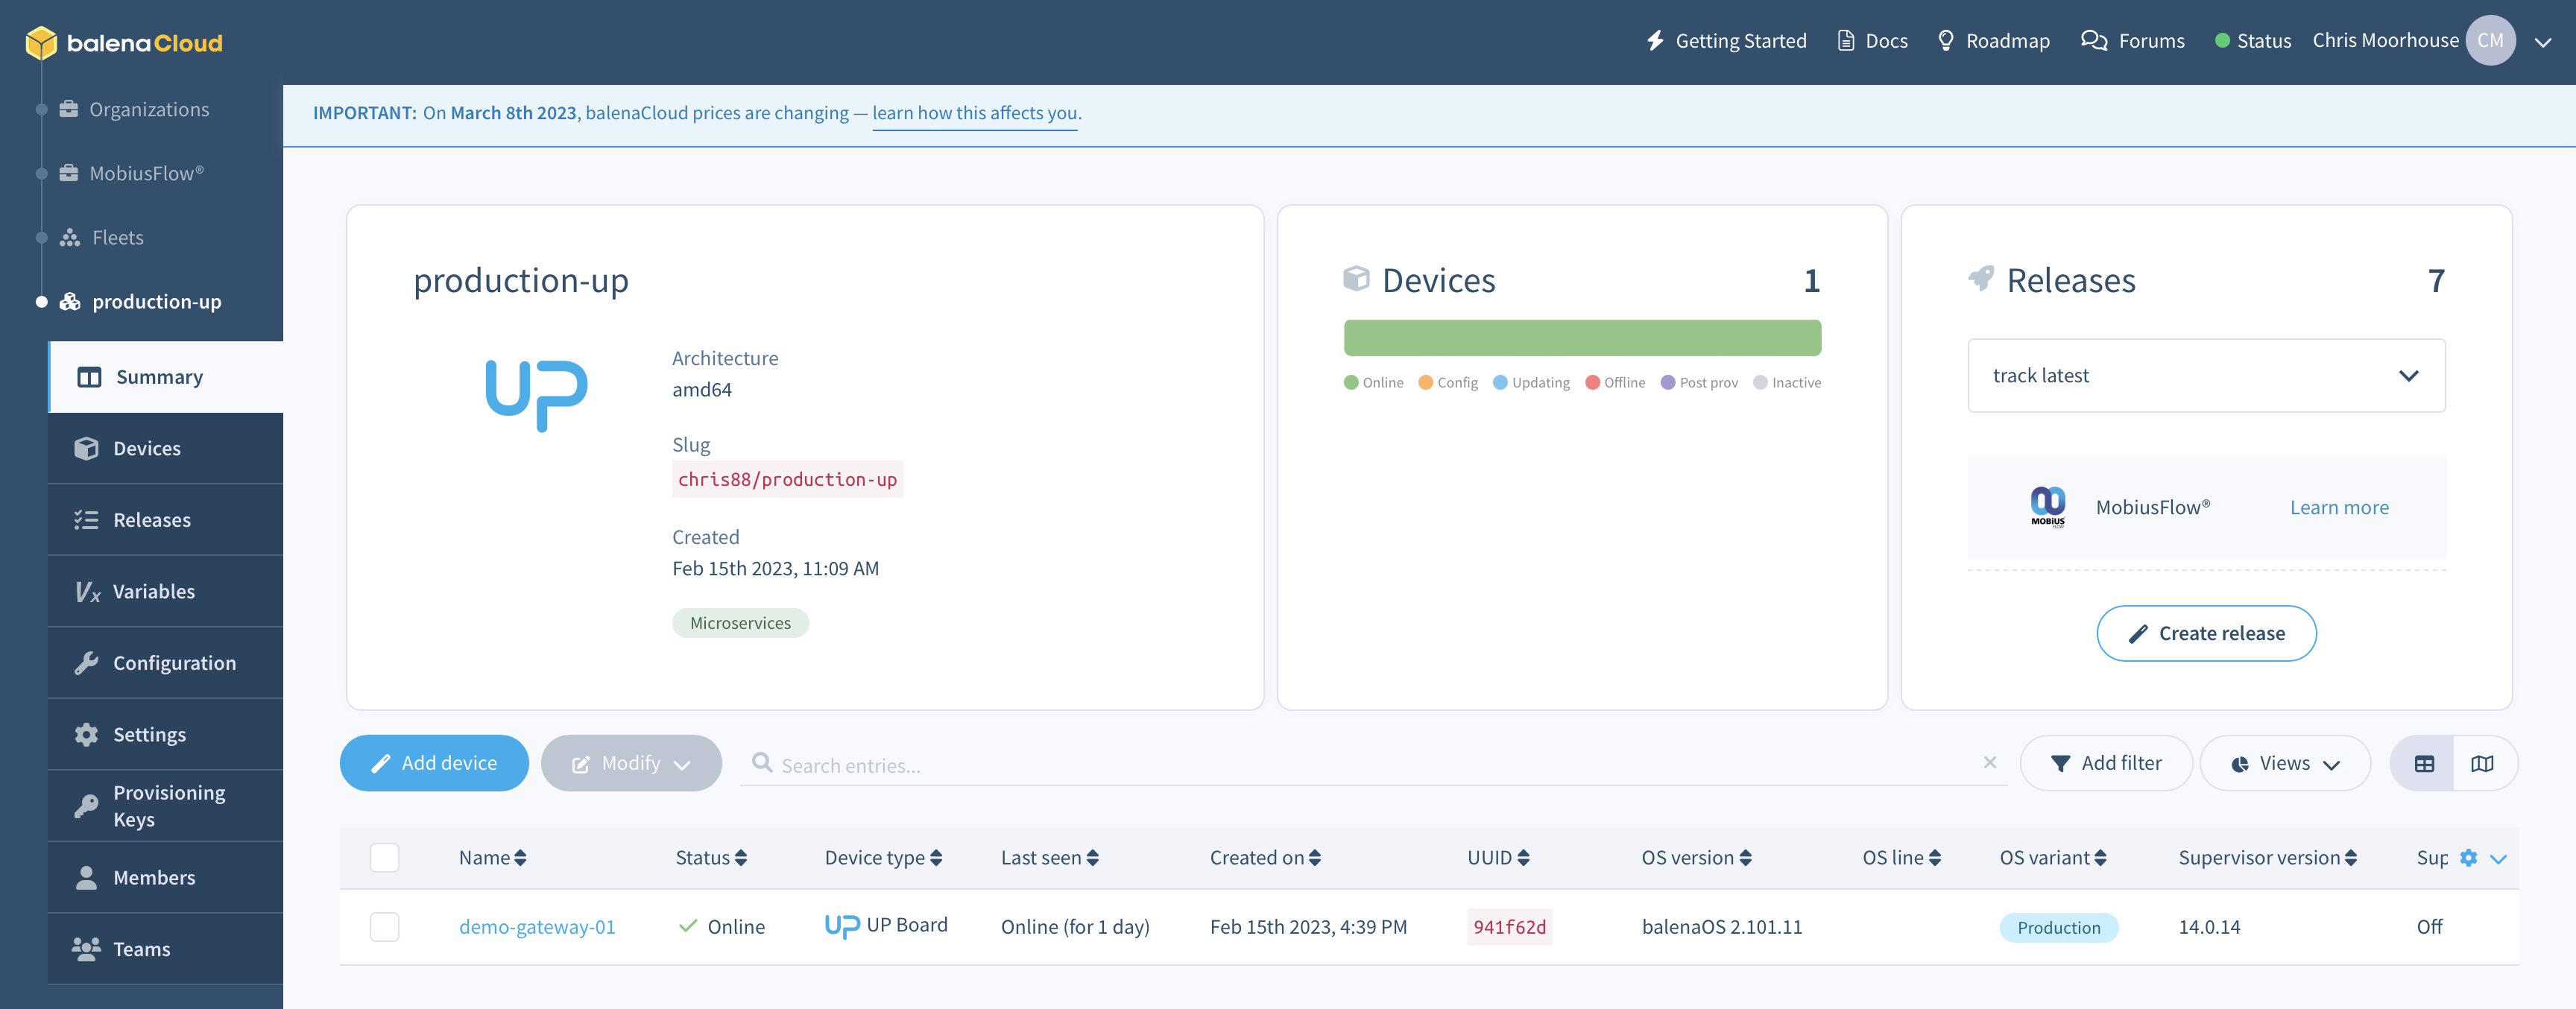Click the Create release button
This screenshot has width=2576, height=1009.
click(2206, 633)
